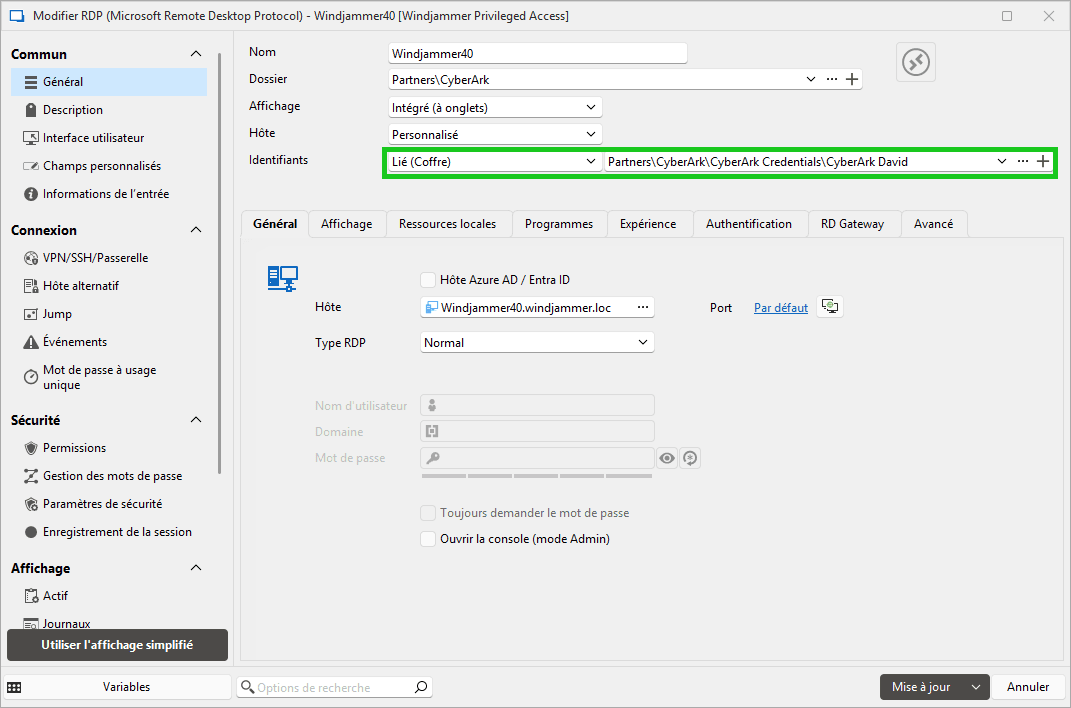Click the Par défaut port link
The height and width of the screenshot is (708, 1071).
tap(780, 308)
